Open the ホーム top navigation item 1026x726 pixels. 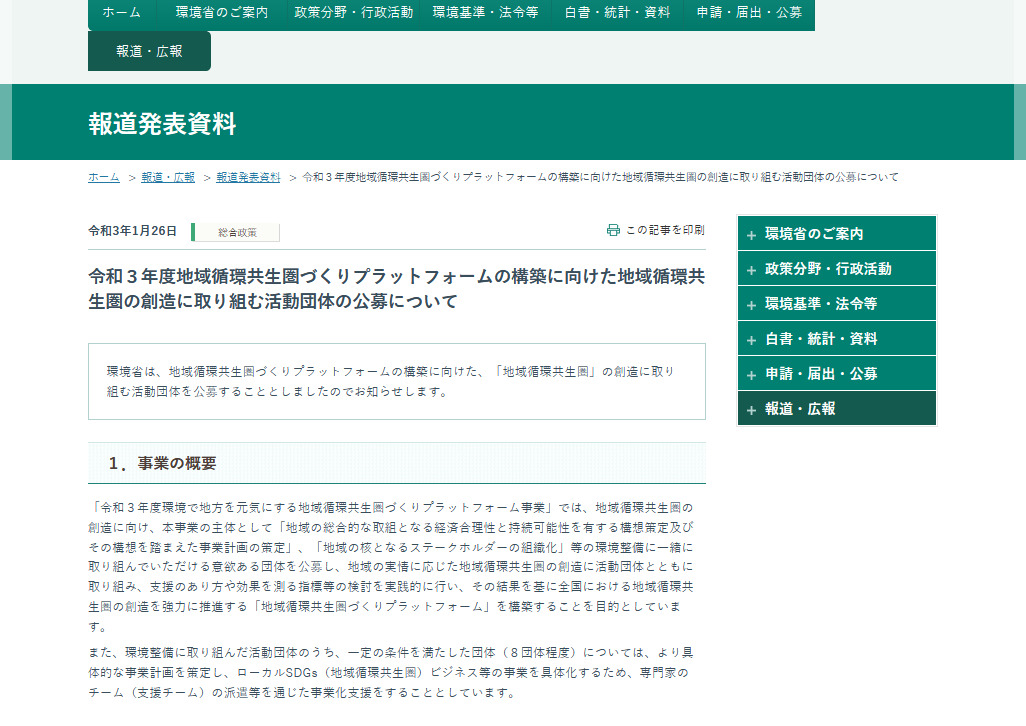(121, 13)
